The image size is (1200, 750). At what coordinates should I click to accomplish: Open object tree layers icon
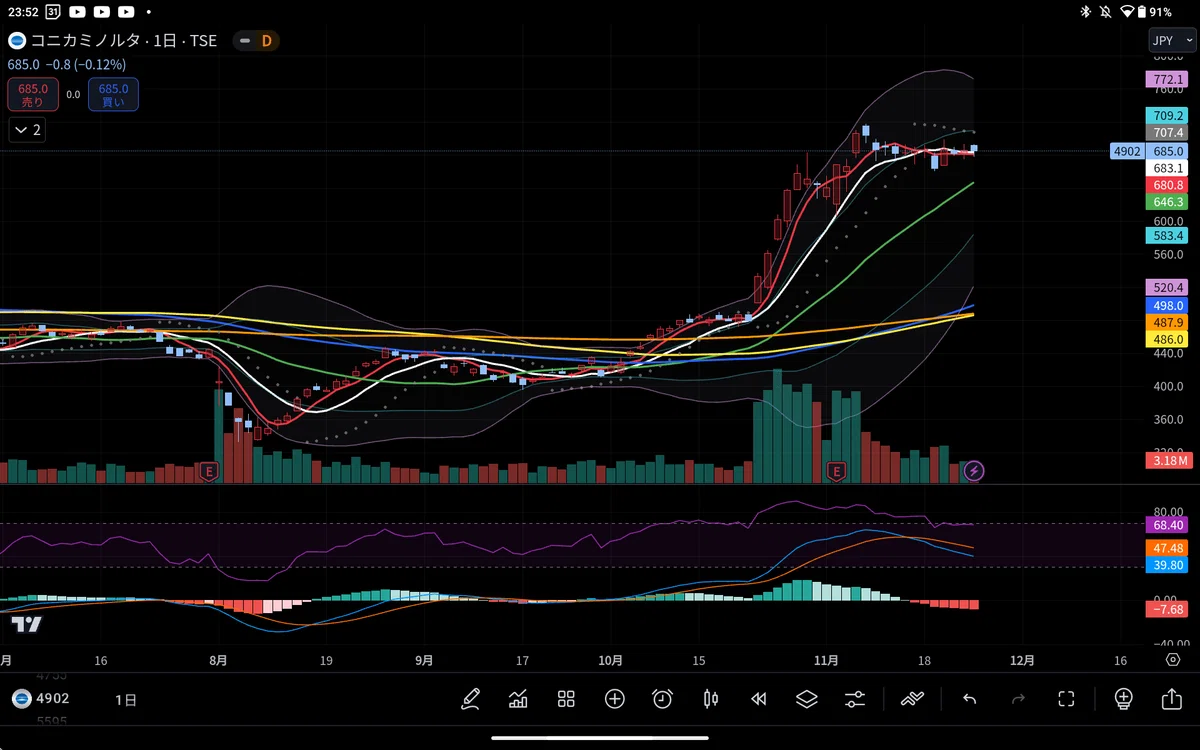[807, 699]
